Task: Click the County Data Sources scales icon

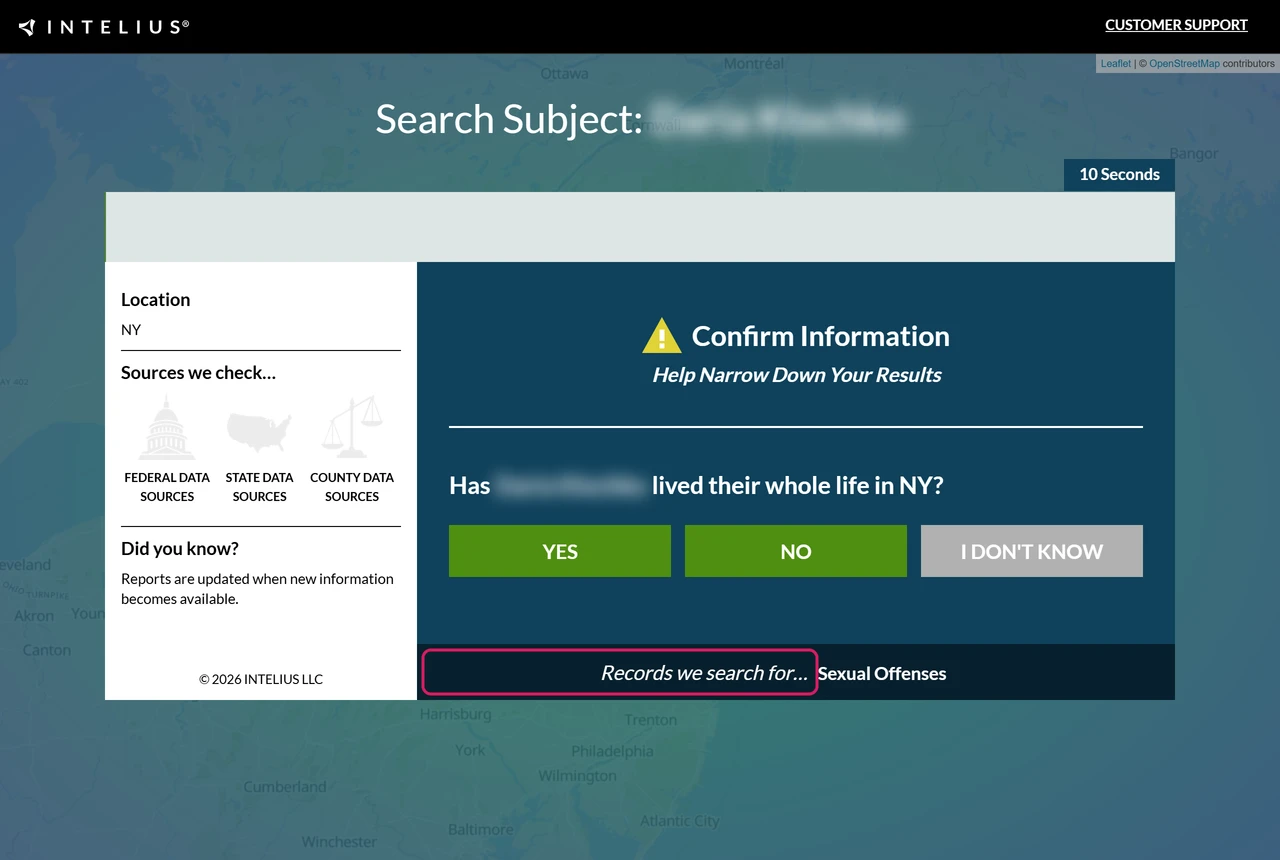Action: [352, 427]
